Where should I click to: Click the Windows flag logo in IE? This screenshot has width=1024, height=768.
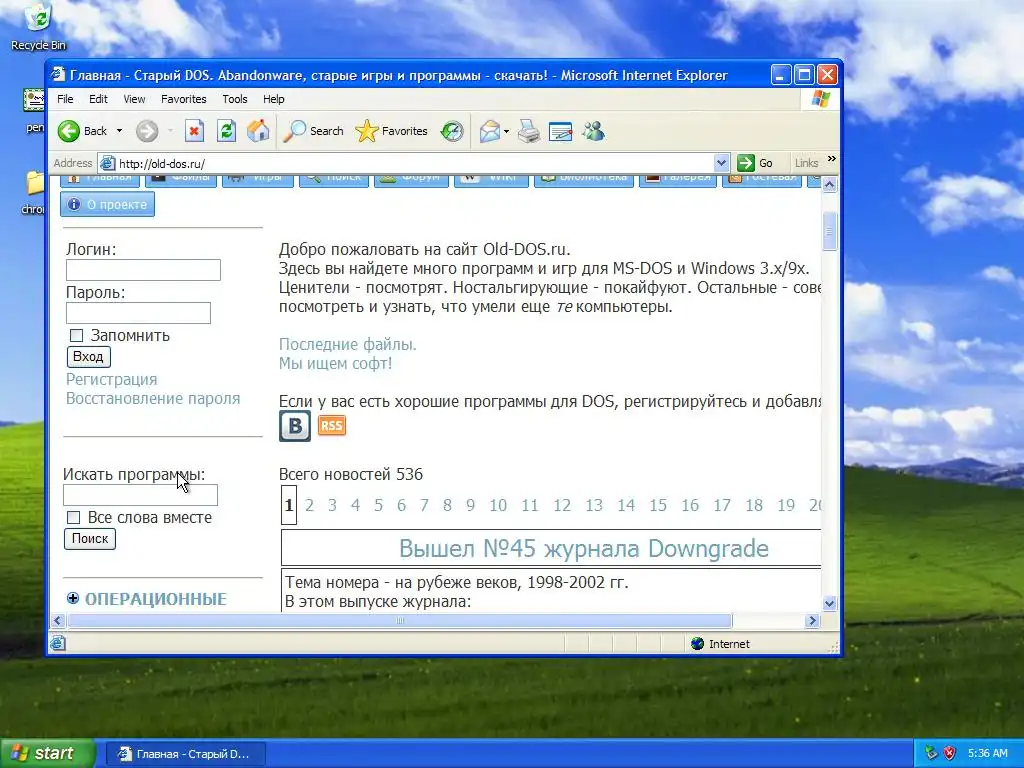(x=820, y=99)
